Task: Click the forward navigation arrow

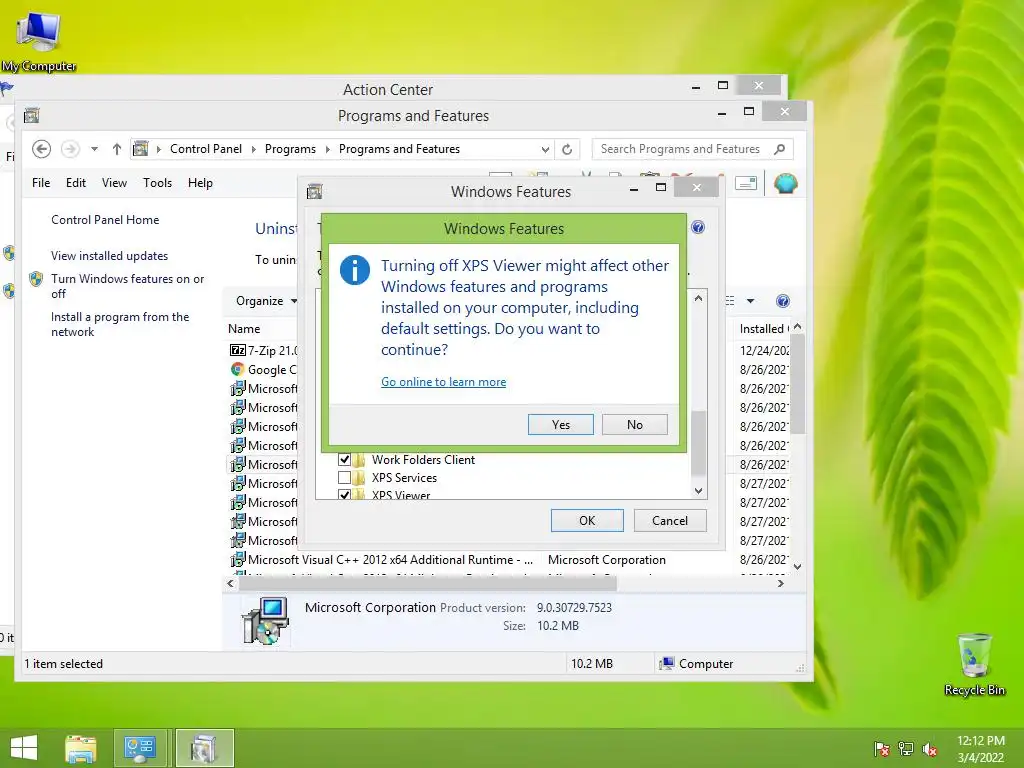Action: 71,149
